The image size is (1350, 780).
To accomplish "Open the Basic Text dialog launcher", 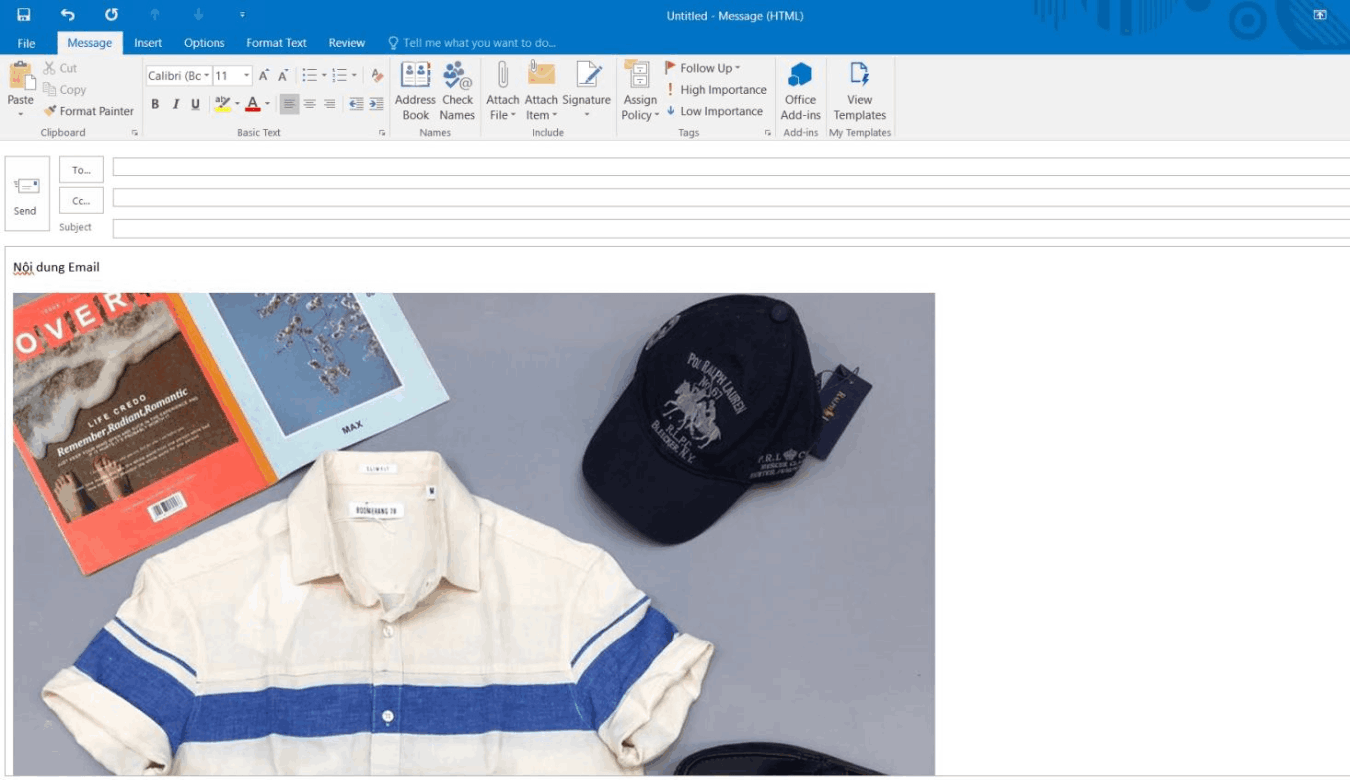I will [382, 132].
